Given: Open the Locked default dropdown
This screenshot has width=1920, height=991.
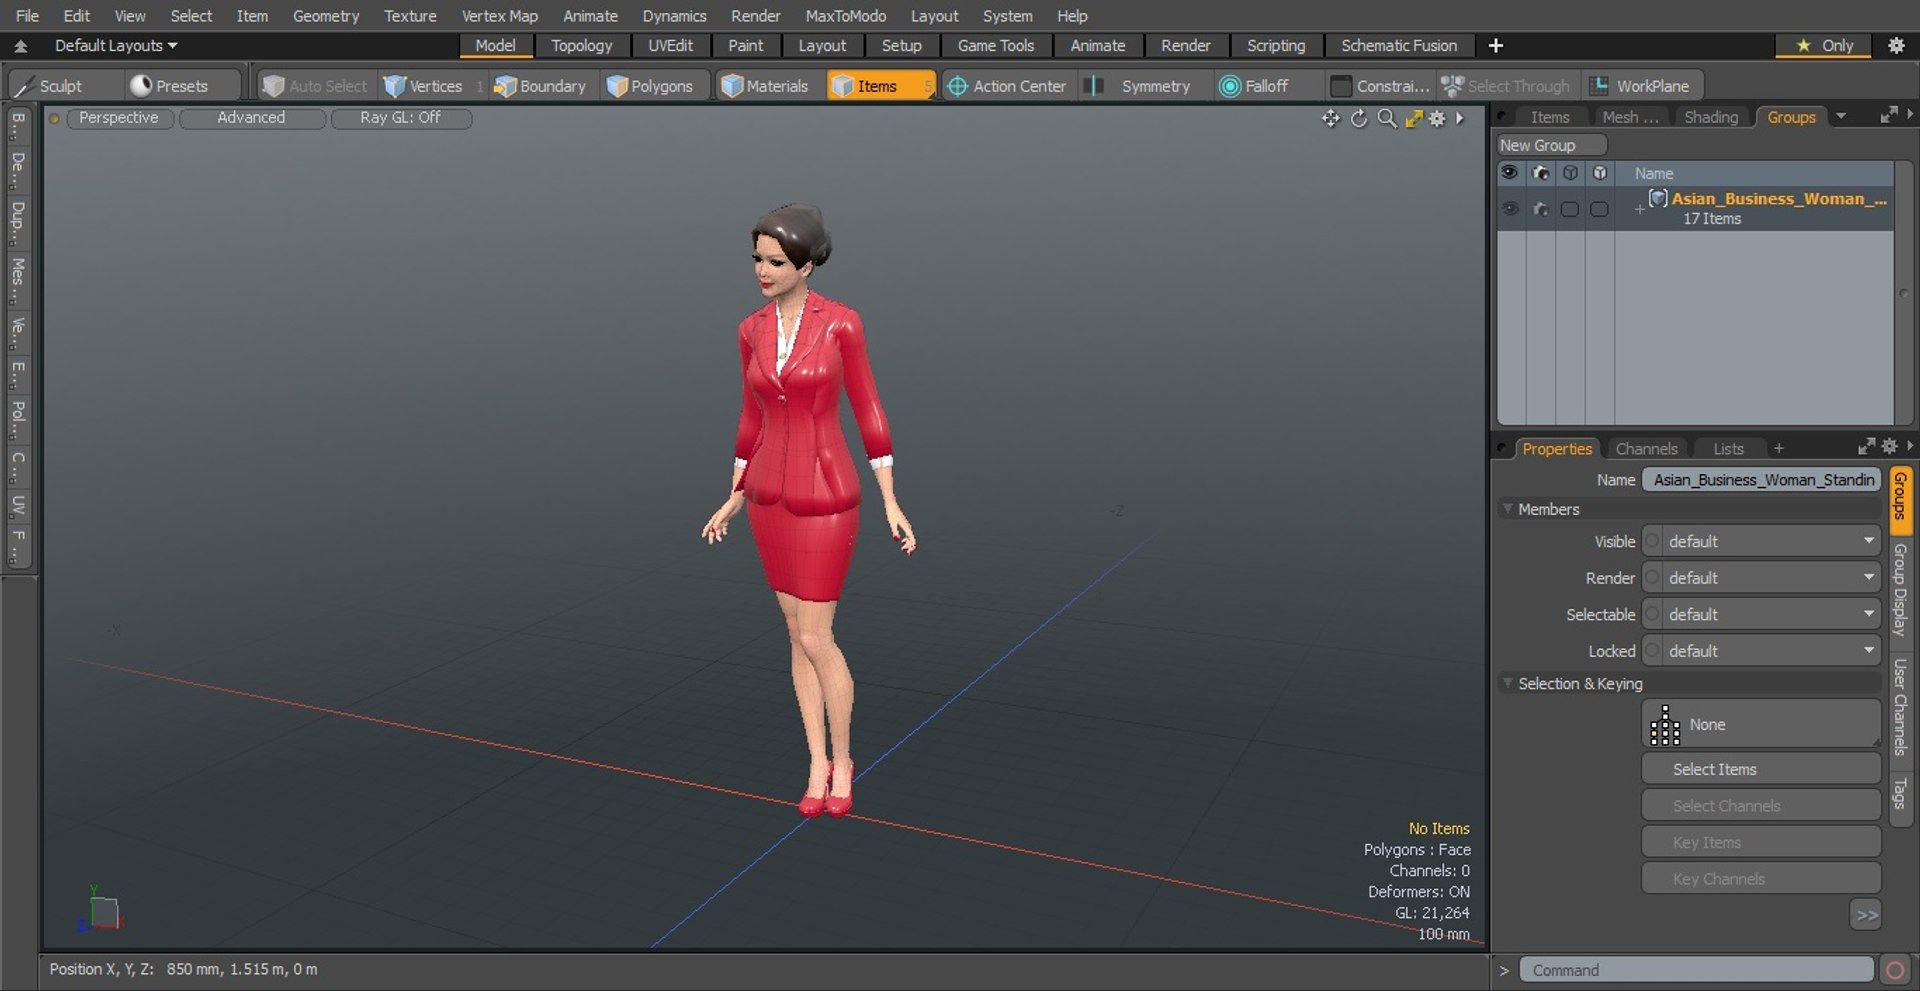Looking at the screenshot, I should tap(1762, 651).
